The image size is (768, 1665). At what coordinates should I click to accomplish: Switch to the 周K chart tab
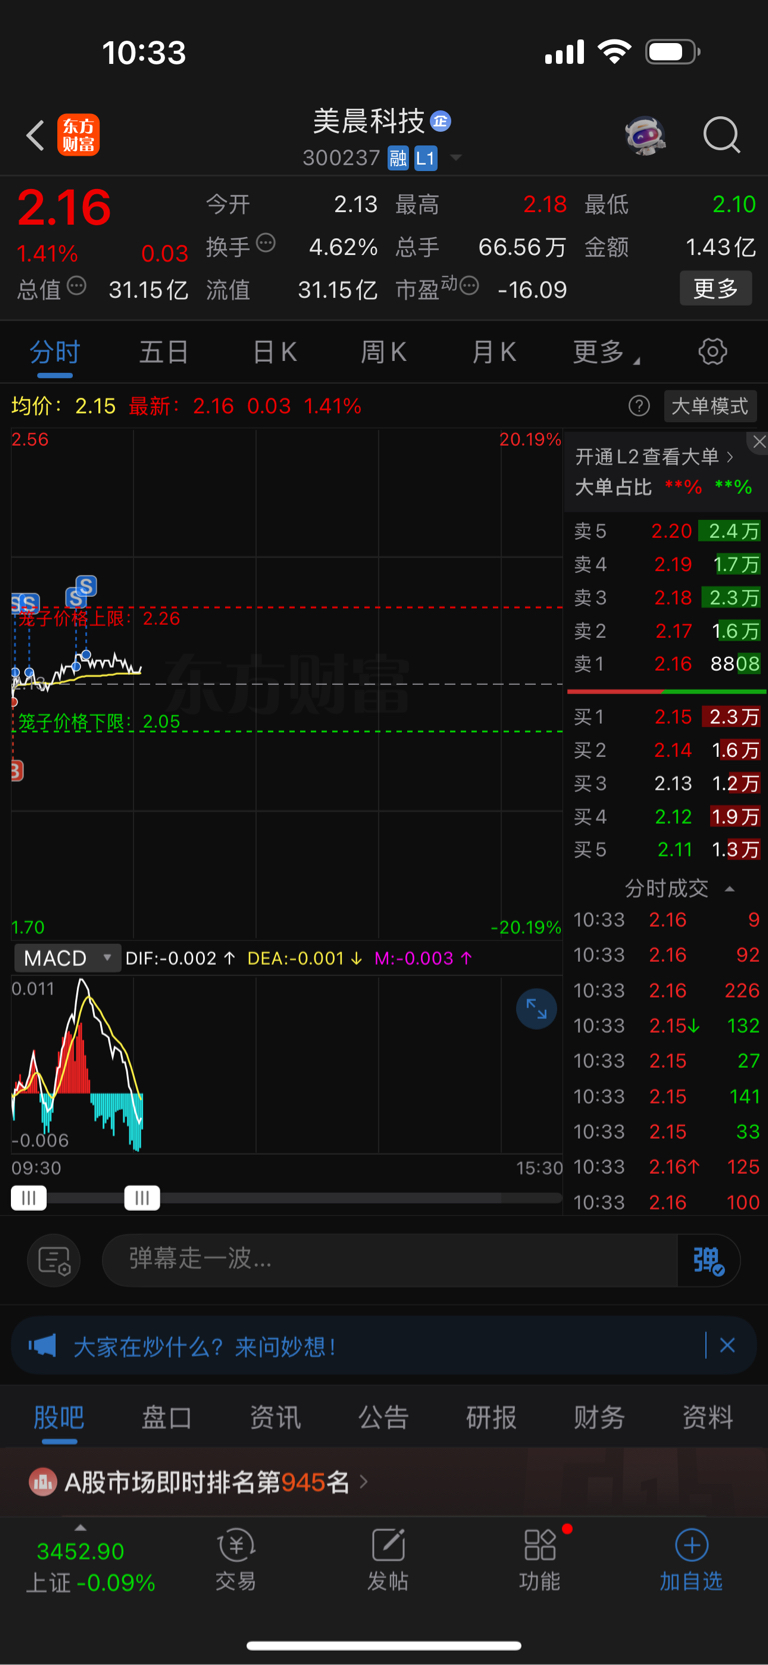(x=384, y=352)
